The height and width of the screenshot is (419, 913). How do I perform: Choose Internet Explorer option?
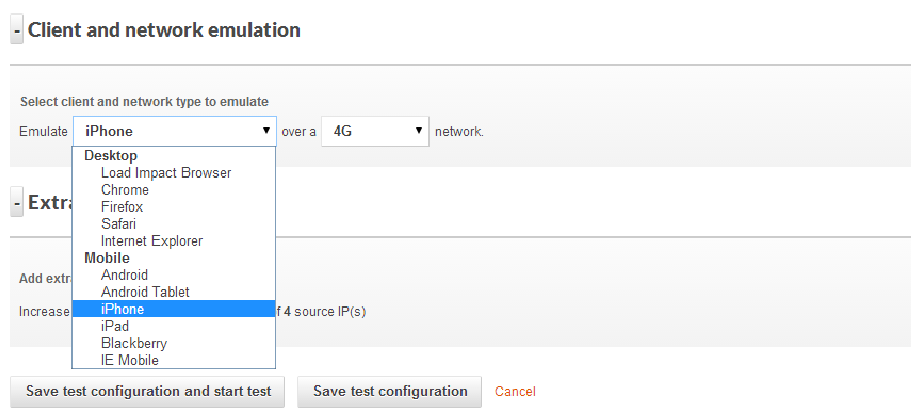click(x=152, y=241)
